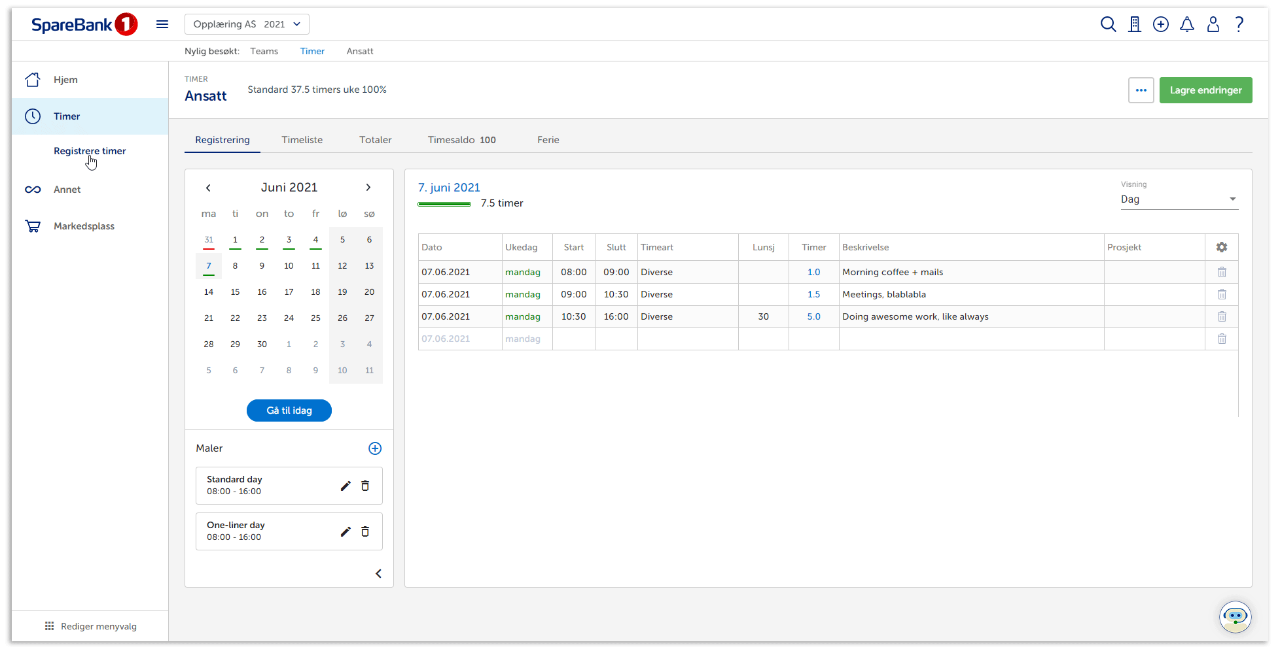Switch to the Timeliste tab
Image resolution: width=1280 pixels, height=653 pixels.
(302, 140)
